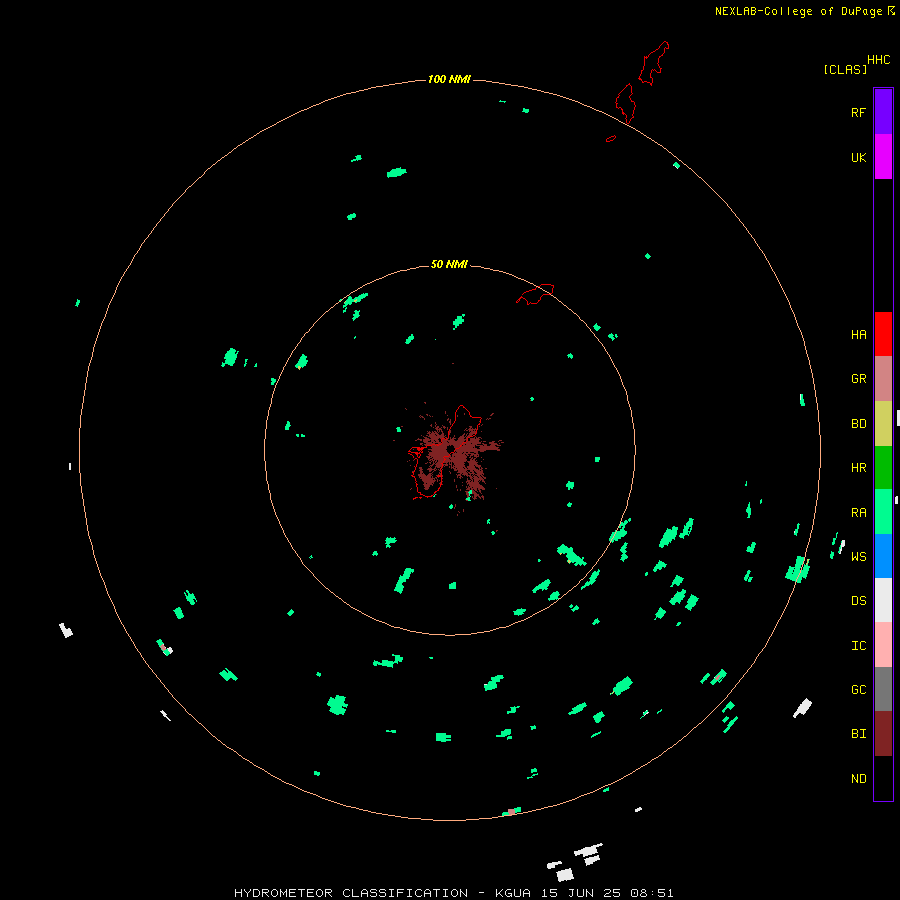Image resolution: width=900 pixels, height=900 pixels.
Task: Click the magenta UK legend color swatch
Action: pos(883,157)
